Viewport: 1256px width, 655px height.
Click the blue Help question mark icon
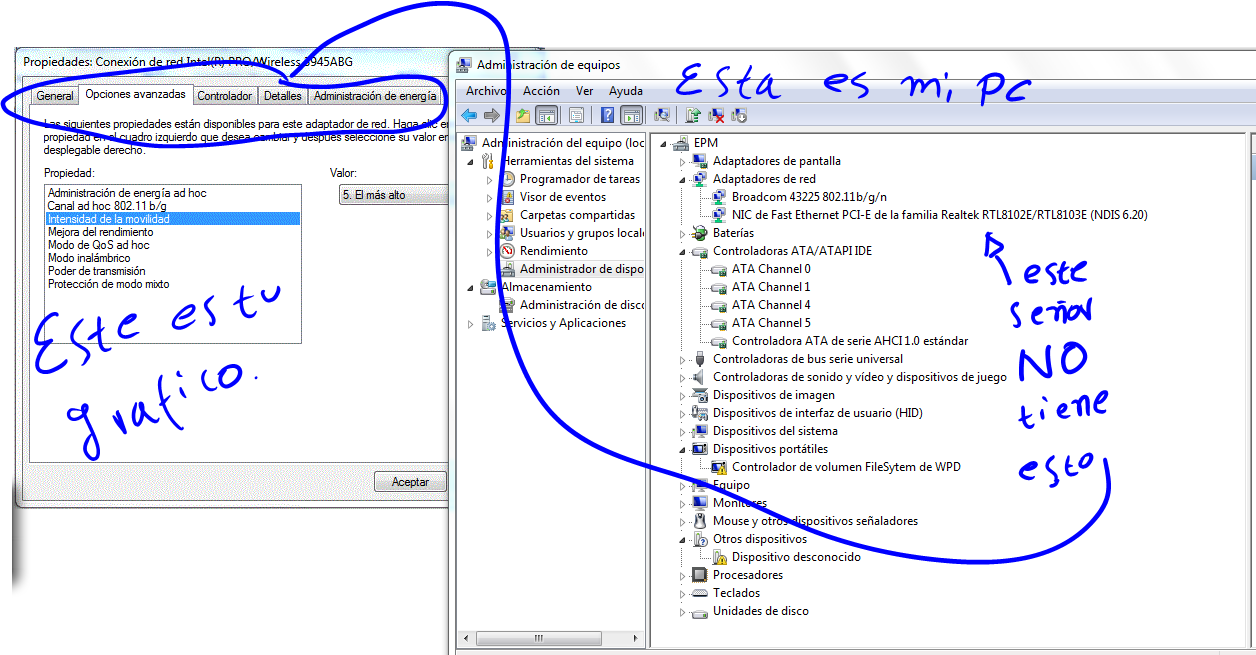click(607, 116)
